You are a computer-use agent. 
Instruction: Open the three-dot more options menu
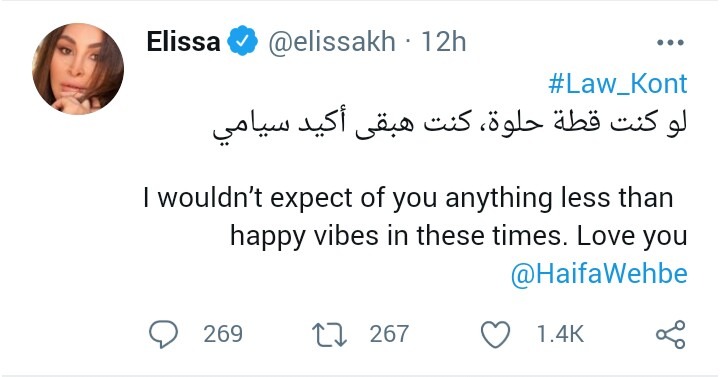point(670,43)
